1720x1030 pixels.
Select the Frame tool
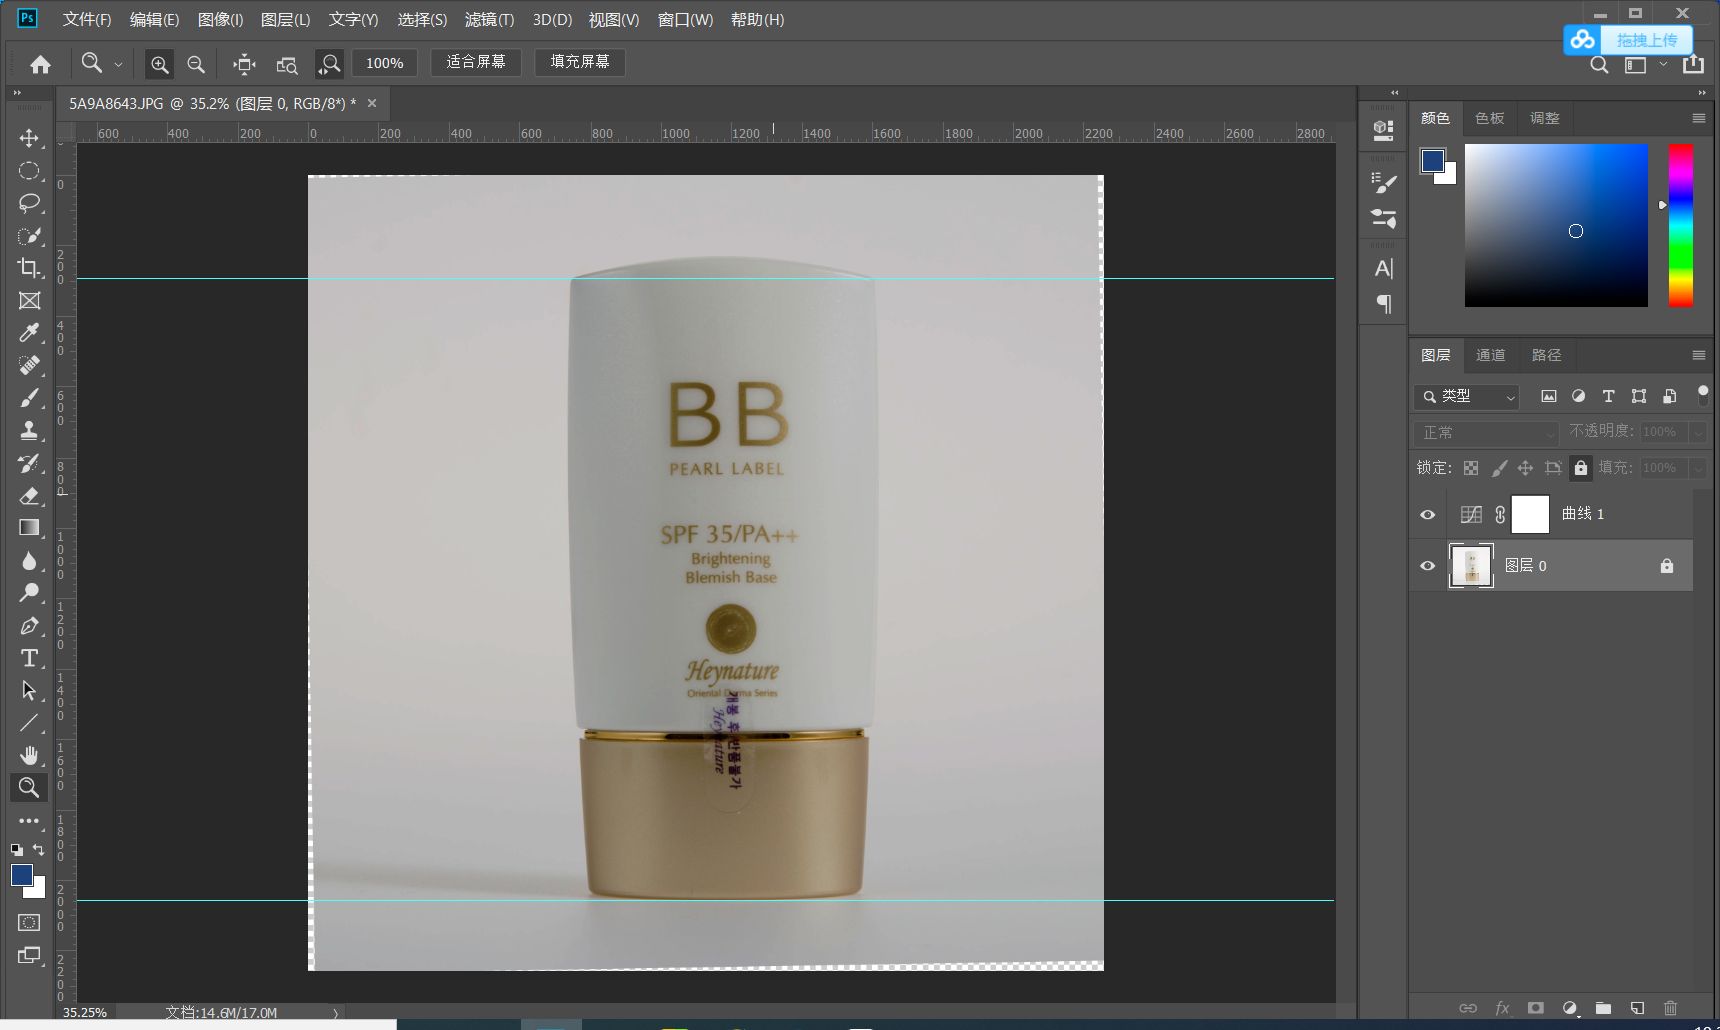click(x=29, y=301)
